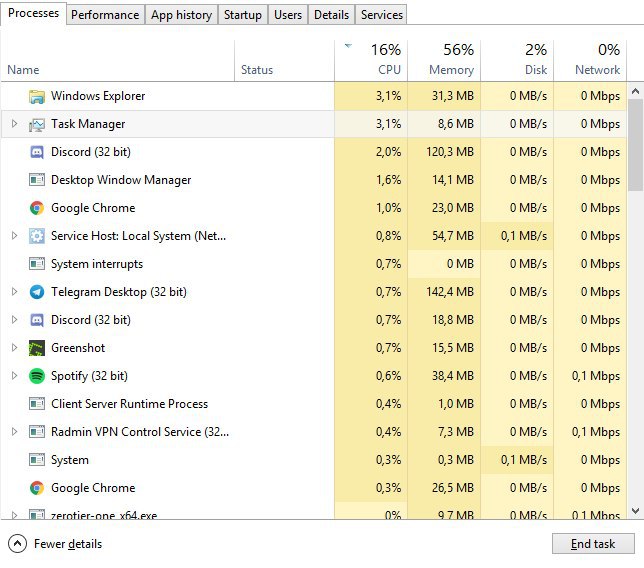The width and height of the screenshot is (644, 568).
Task: Sort by the Memory column header
Action: click(x=444, y=60)
